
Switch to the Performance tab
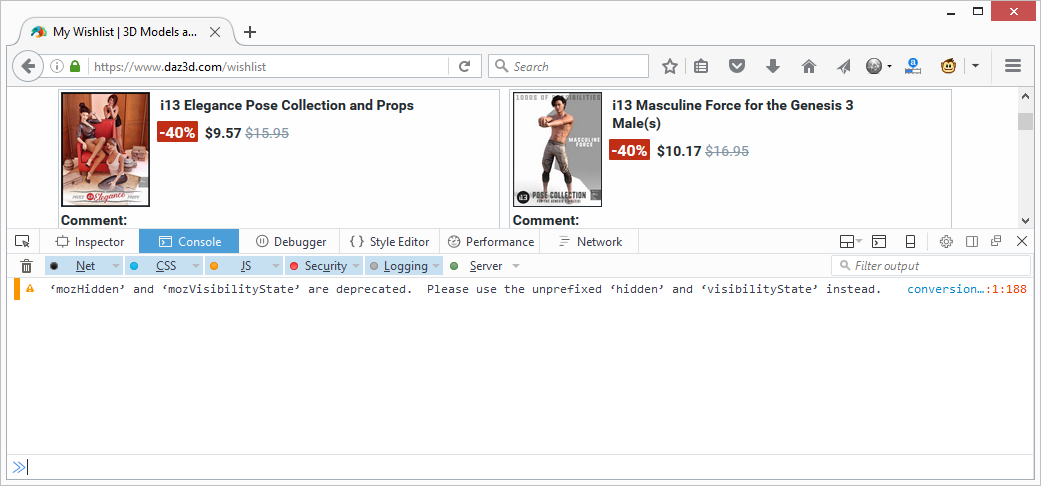pos(489,242)
